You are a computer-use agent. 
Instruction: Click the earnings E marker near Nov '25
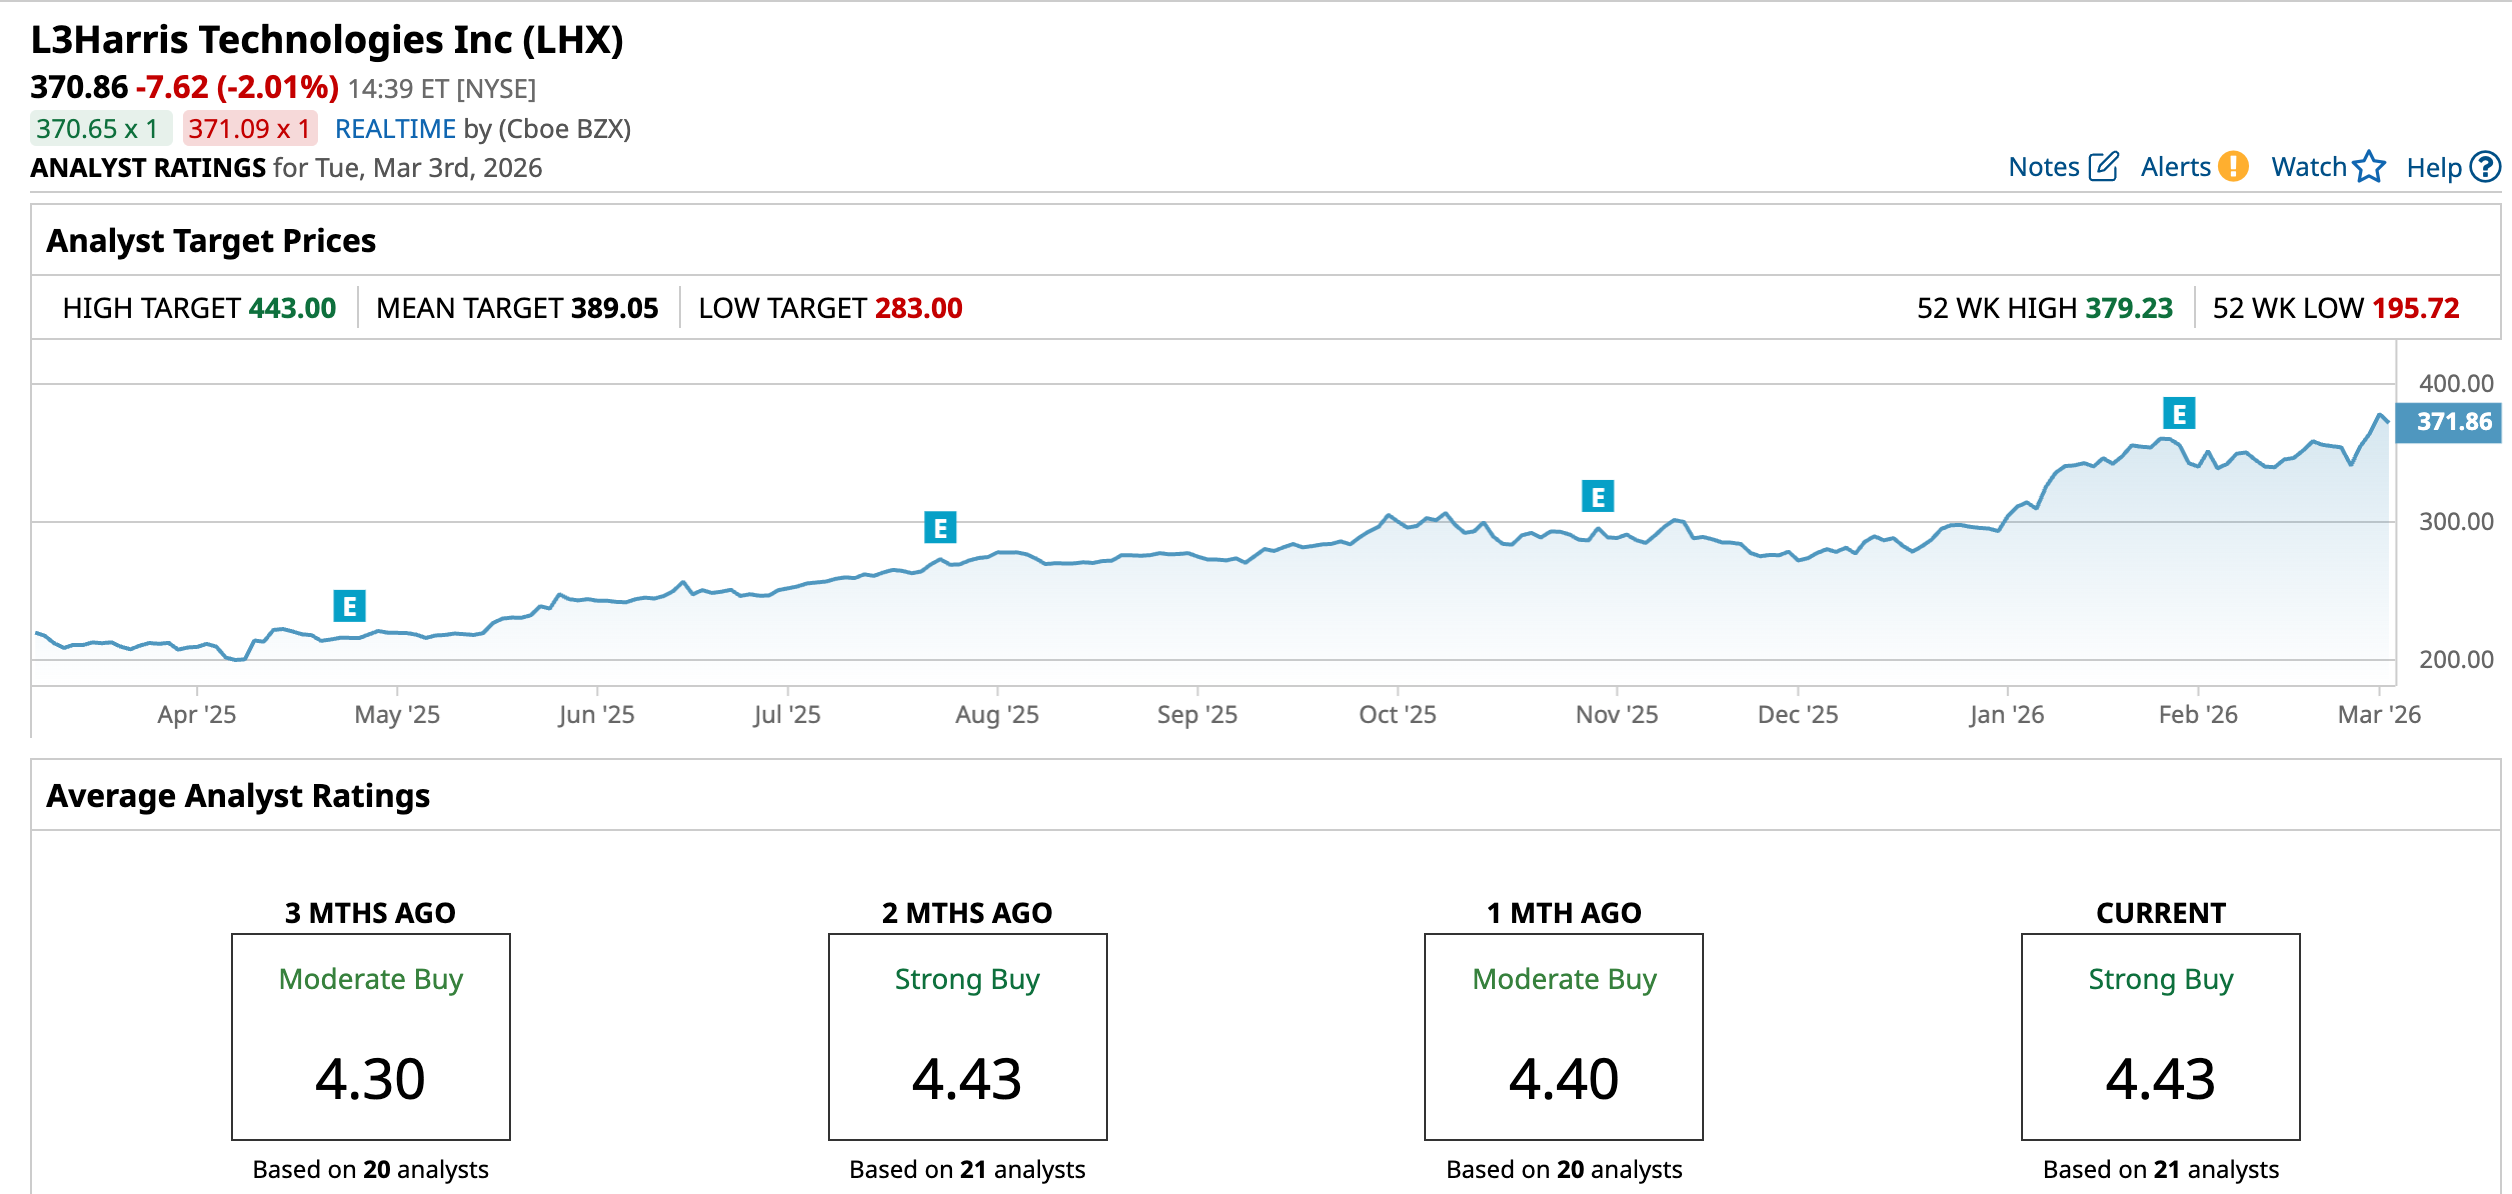pyautogui.click(x=1597, y=496)
